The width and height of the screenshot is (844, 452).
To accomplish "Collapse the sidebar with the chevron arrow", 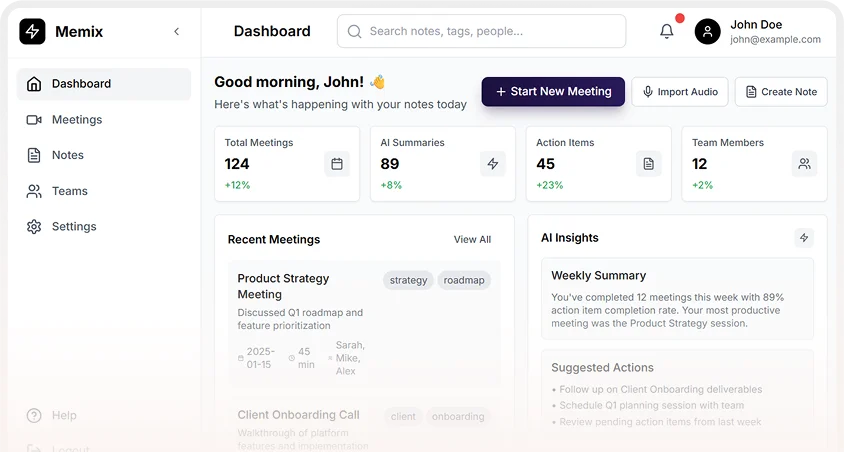I will pos(177,31).
